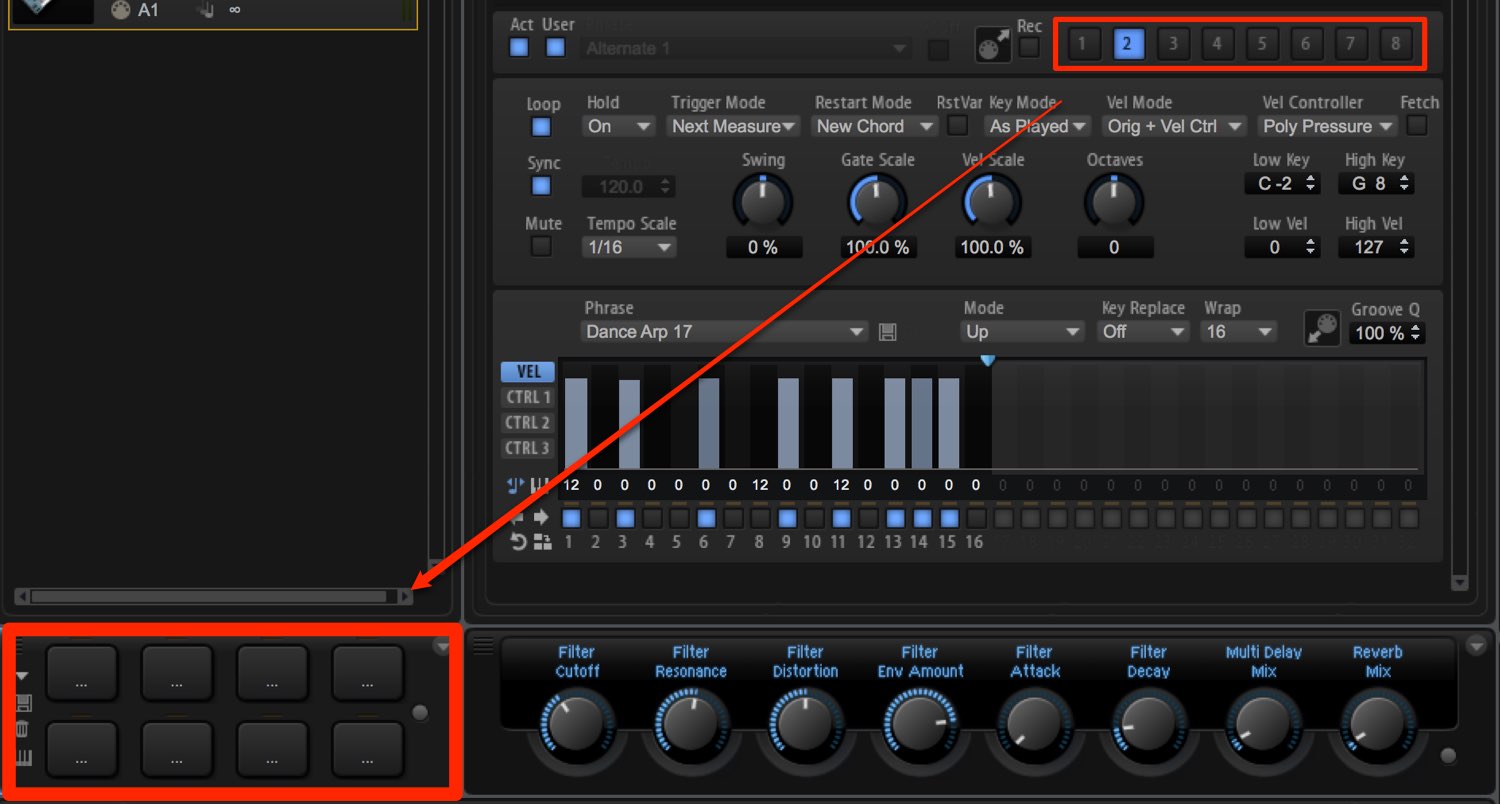Toggle the Act checkbox
This screenshot has height=804, width=1500.
click(519, 47)
